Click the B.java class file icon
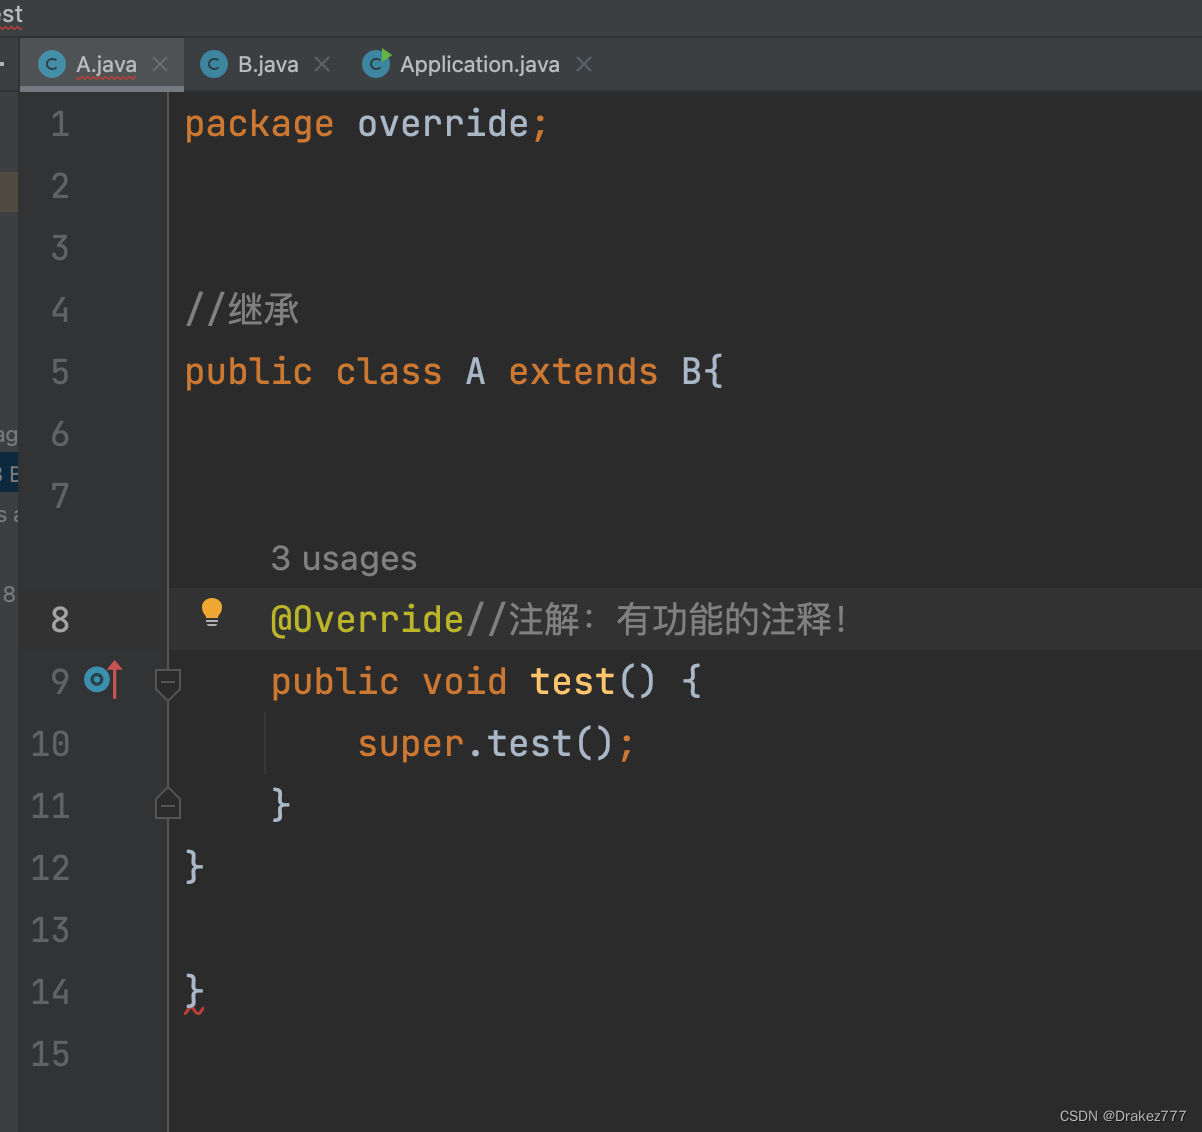 click(213, 65)
